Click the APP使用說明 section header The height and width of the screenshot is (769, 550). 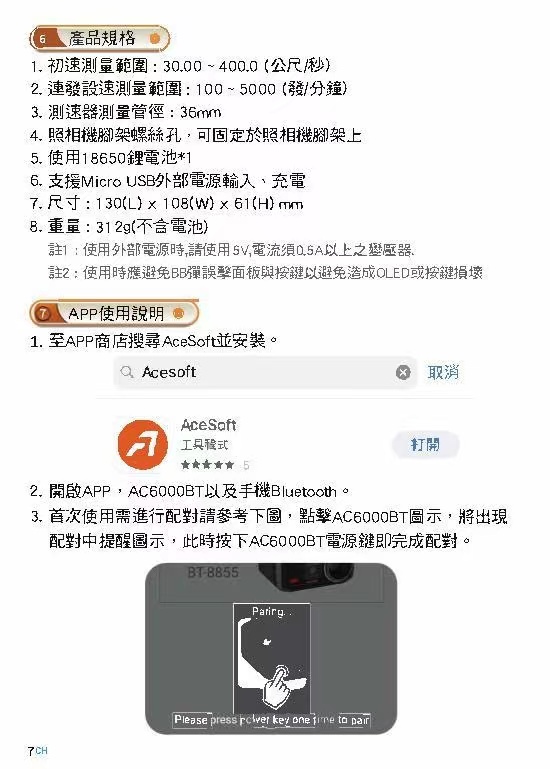[x=114, y=313]
